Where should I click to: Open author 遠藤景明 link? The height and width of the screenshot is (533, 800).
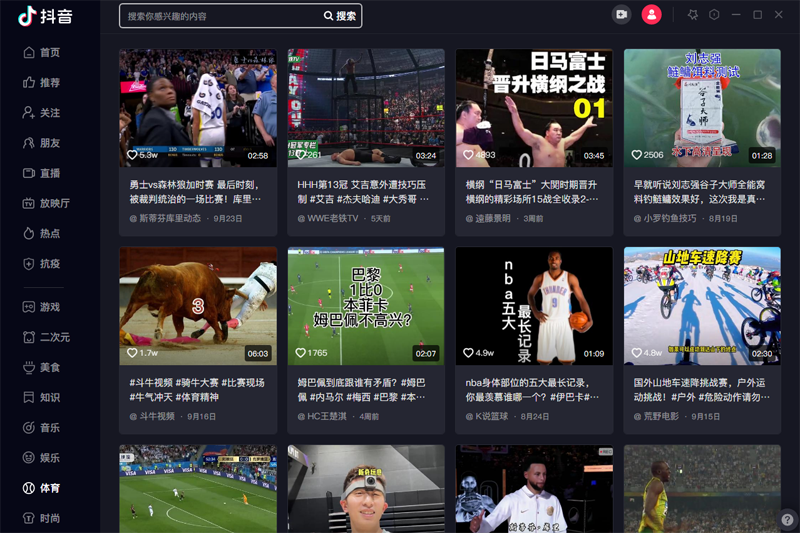(x=488, y=218)
